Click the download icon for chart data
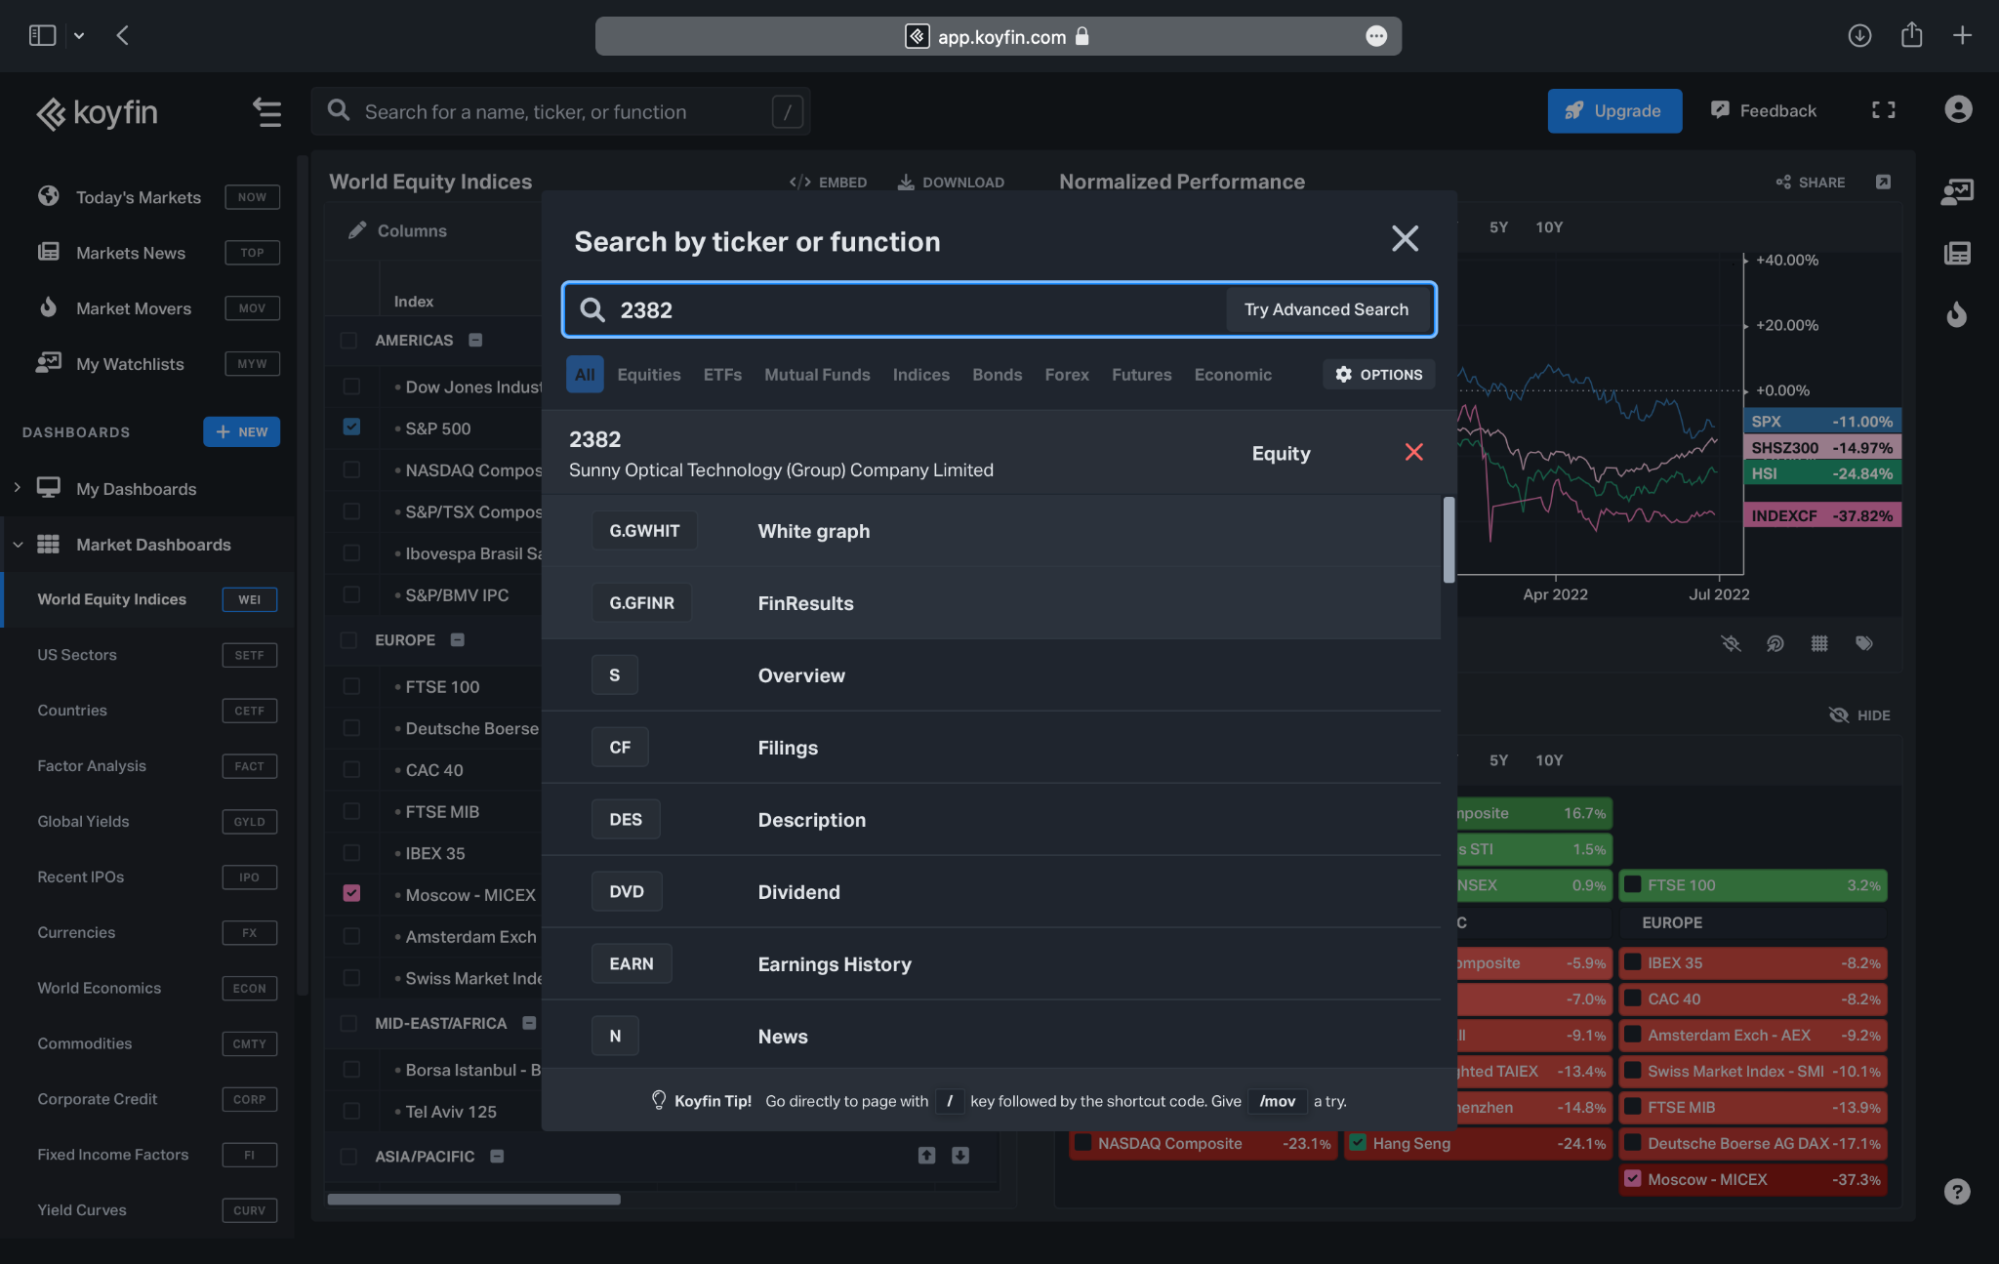 [x=948, y=181]
